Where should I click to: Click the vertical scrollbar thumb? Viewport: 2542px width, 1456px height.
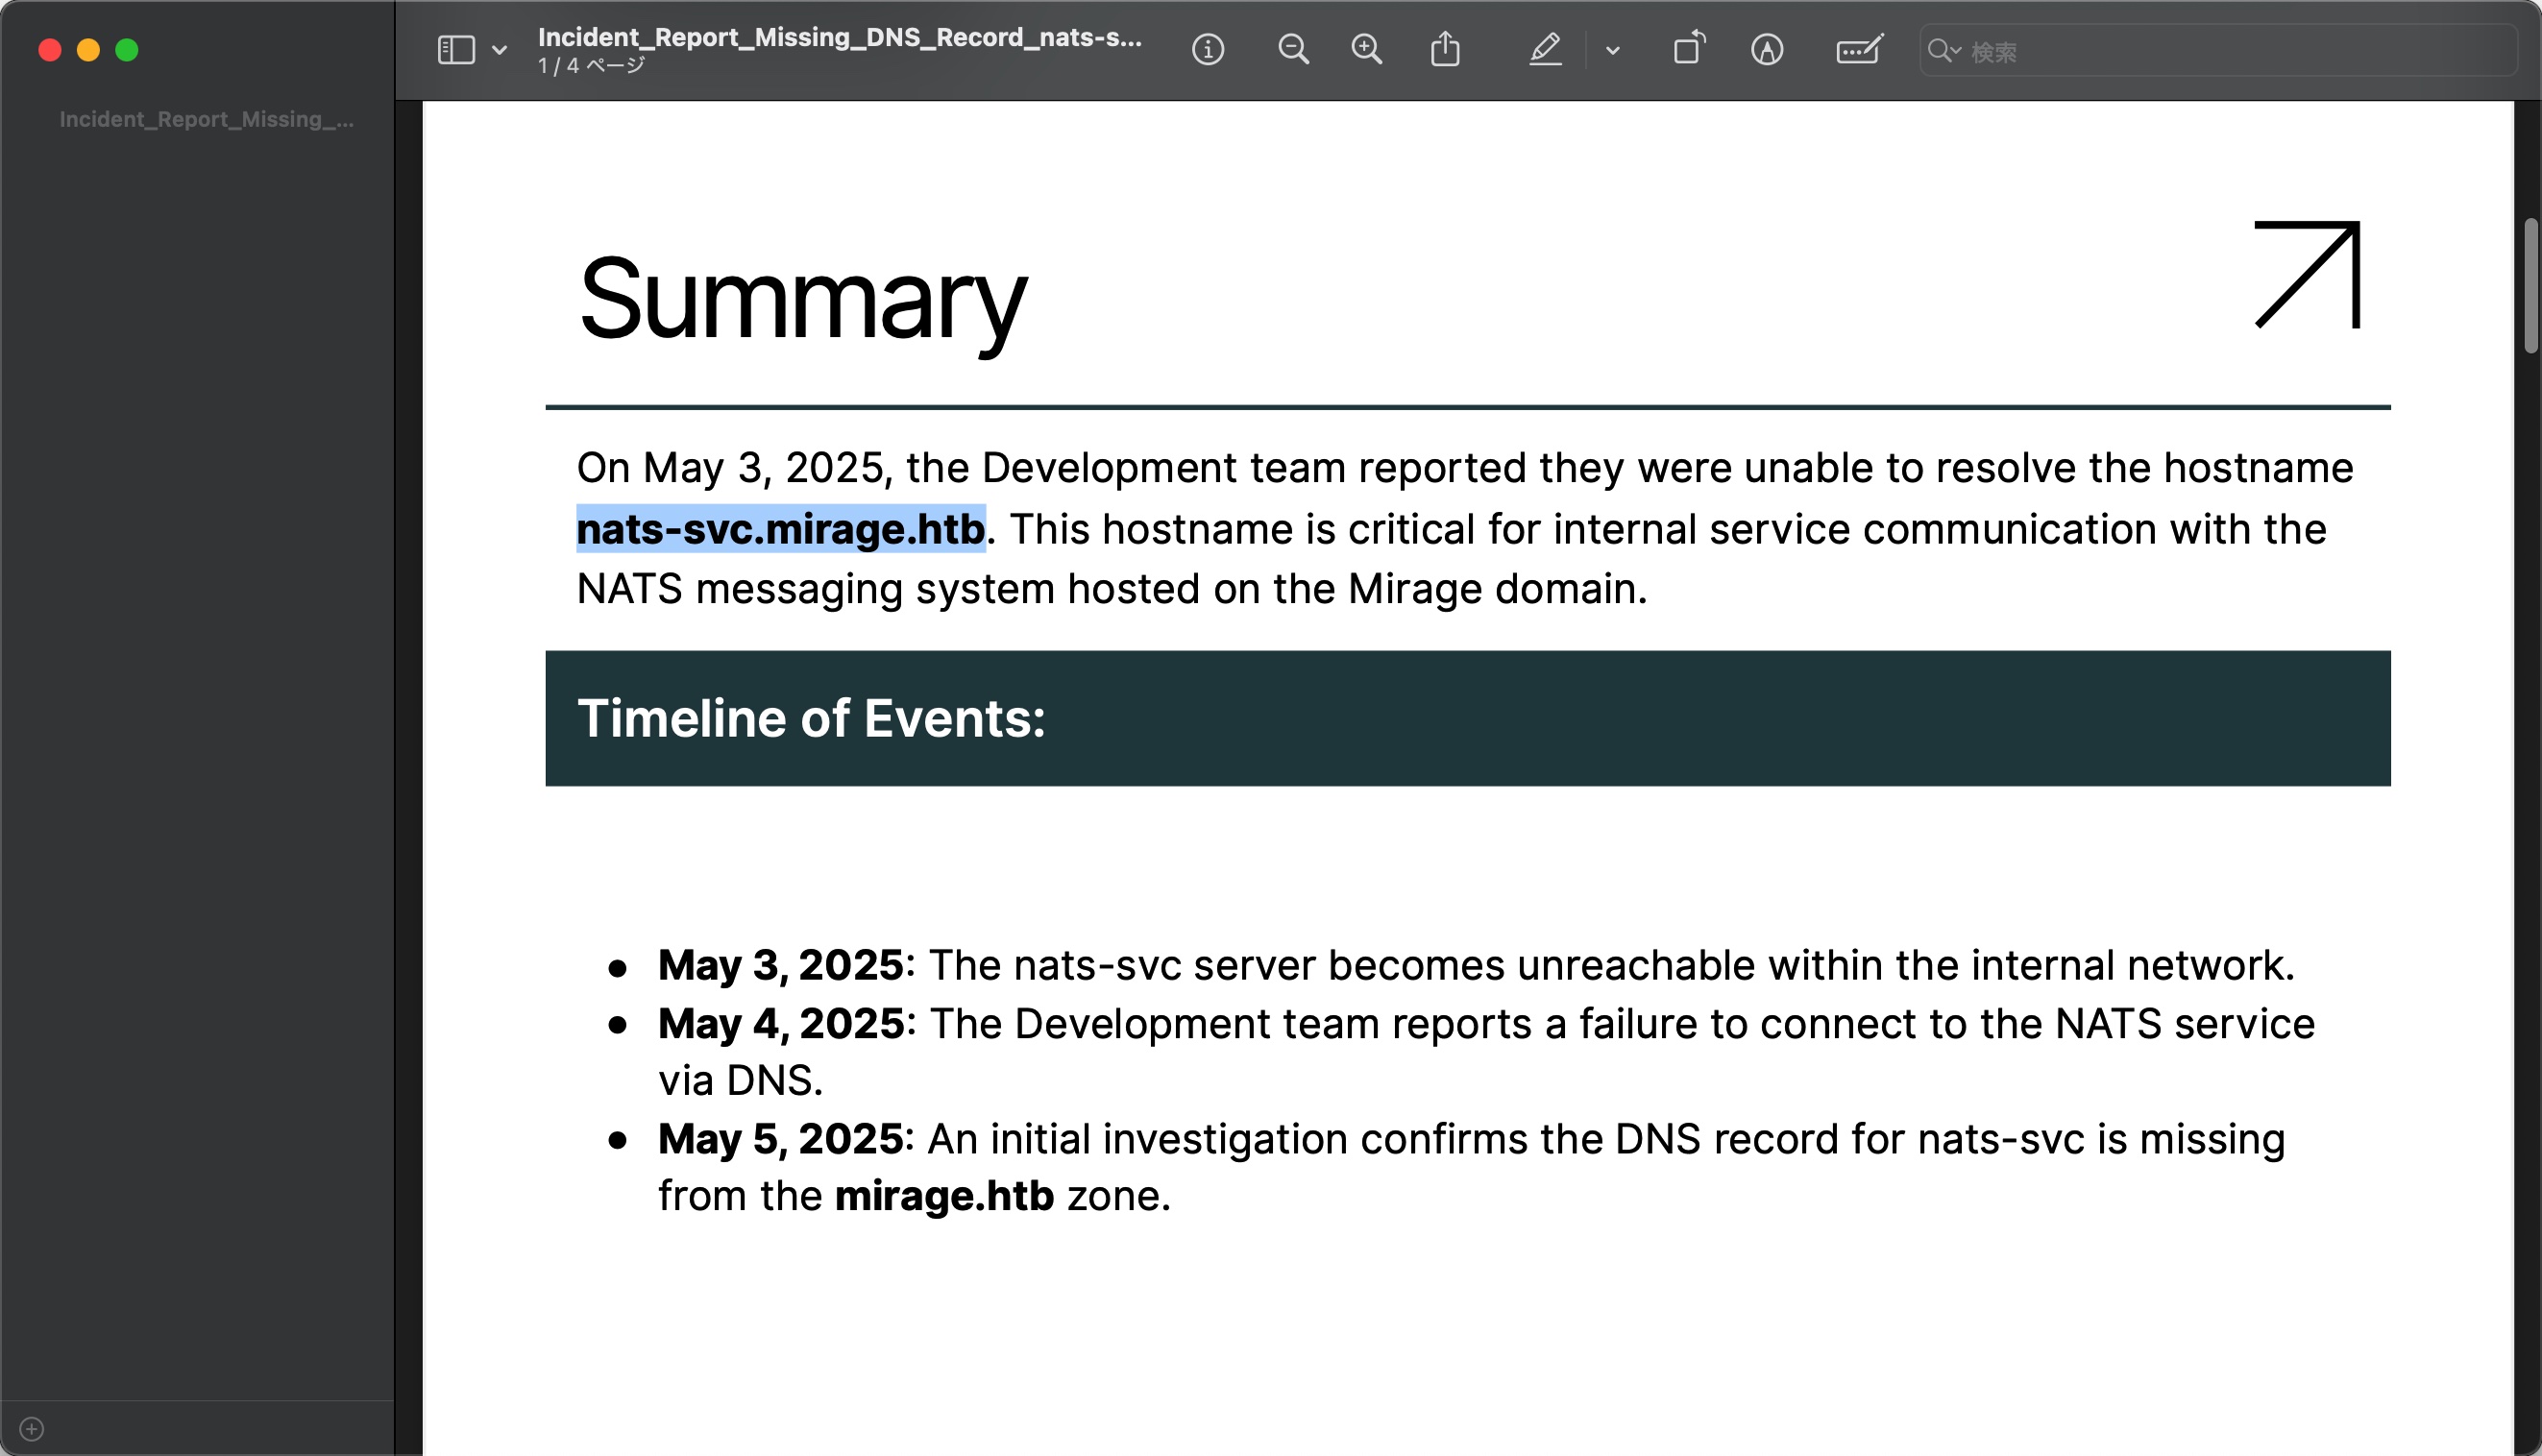coord(2530,286)
